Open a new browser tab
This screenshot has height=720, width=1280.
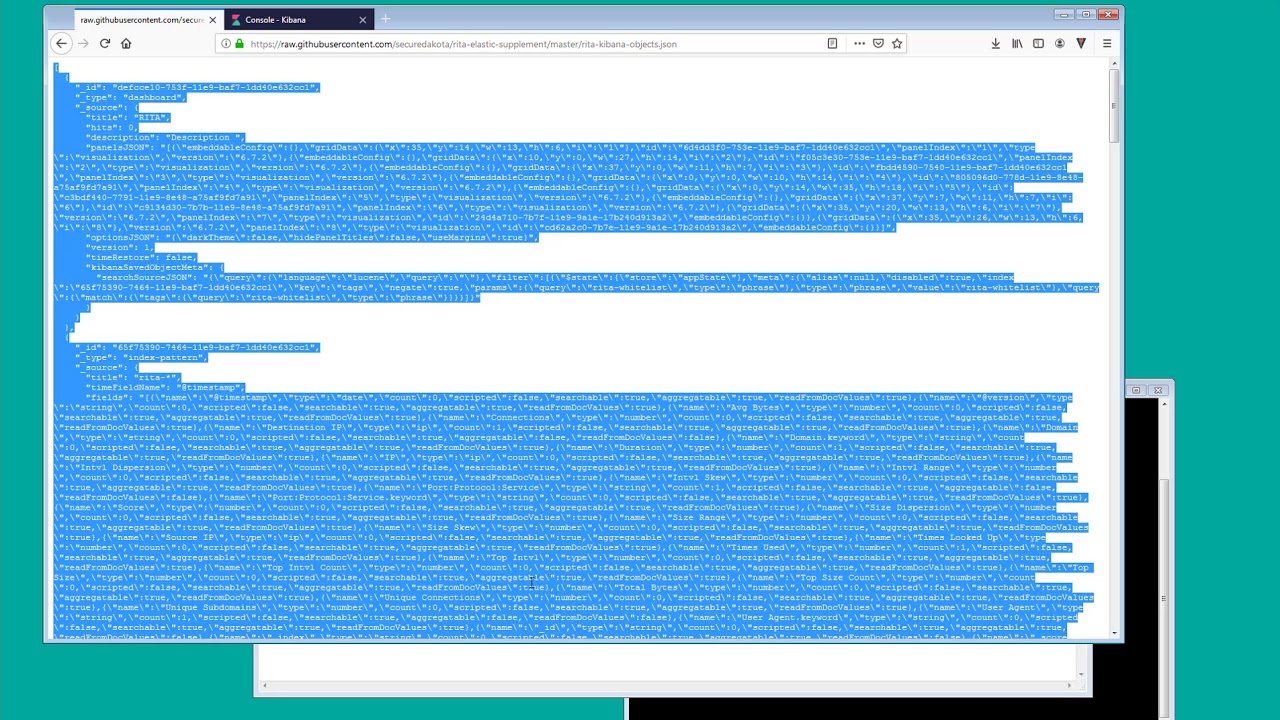[x=385, y=19]
